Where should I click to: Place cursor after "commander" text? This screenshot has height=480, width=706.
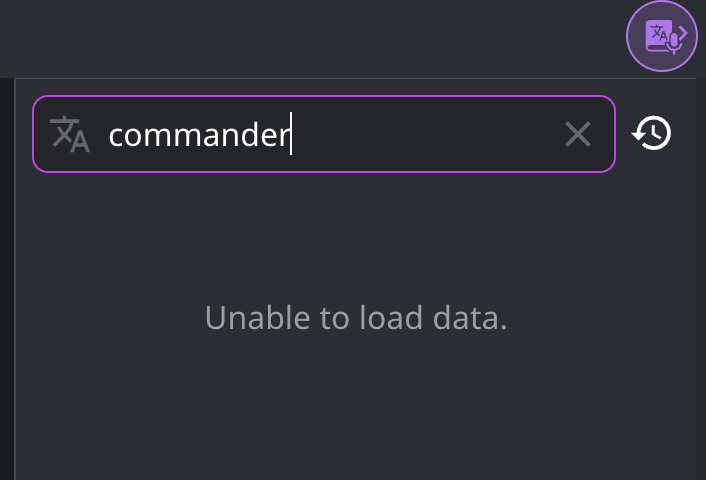(x=290, y=134)
